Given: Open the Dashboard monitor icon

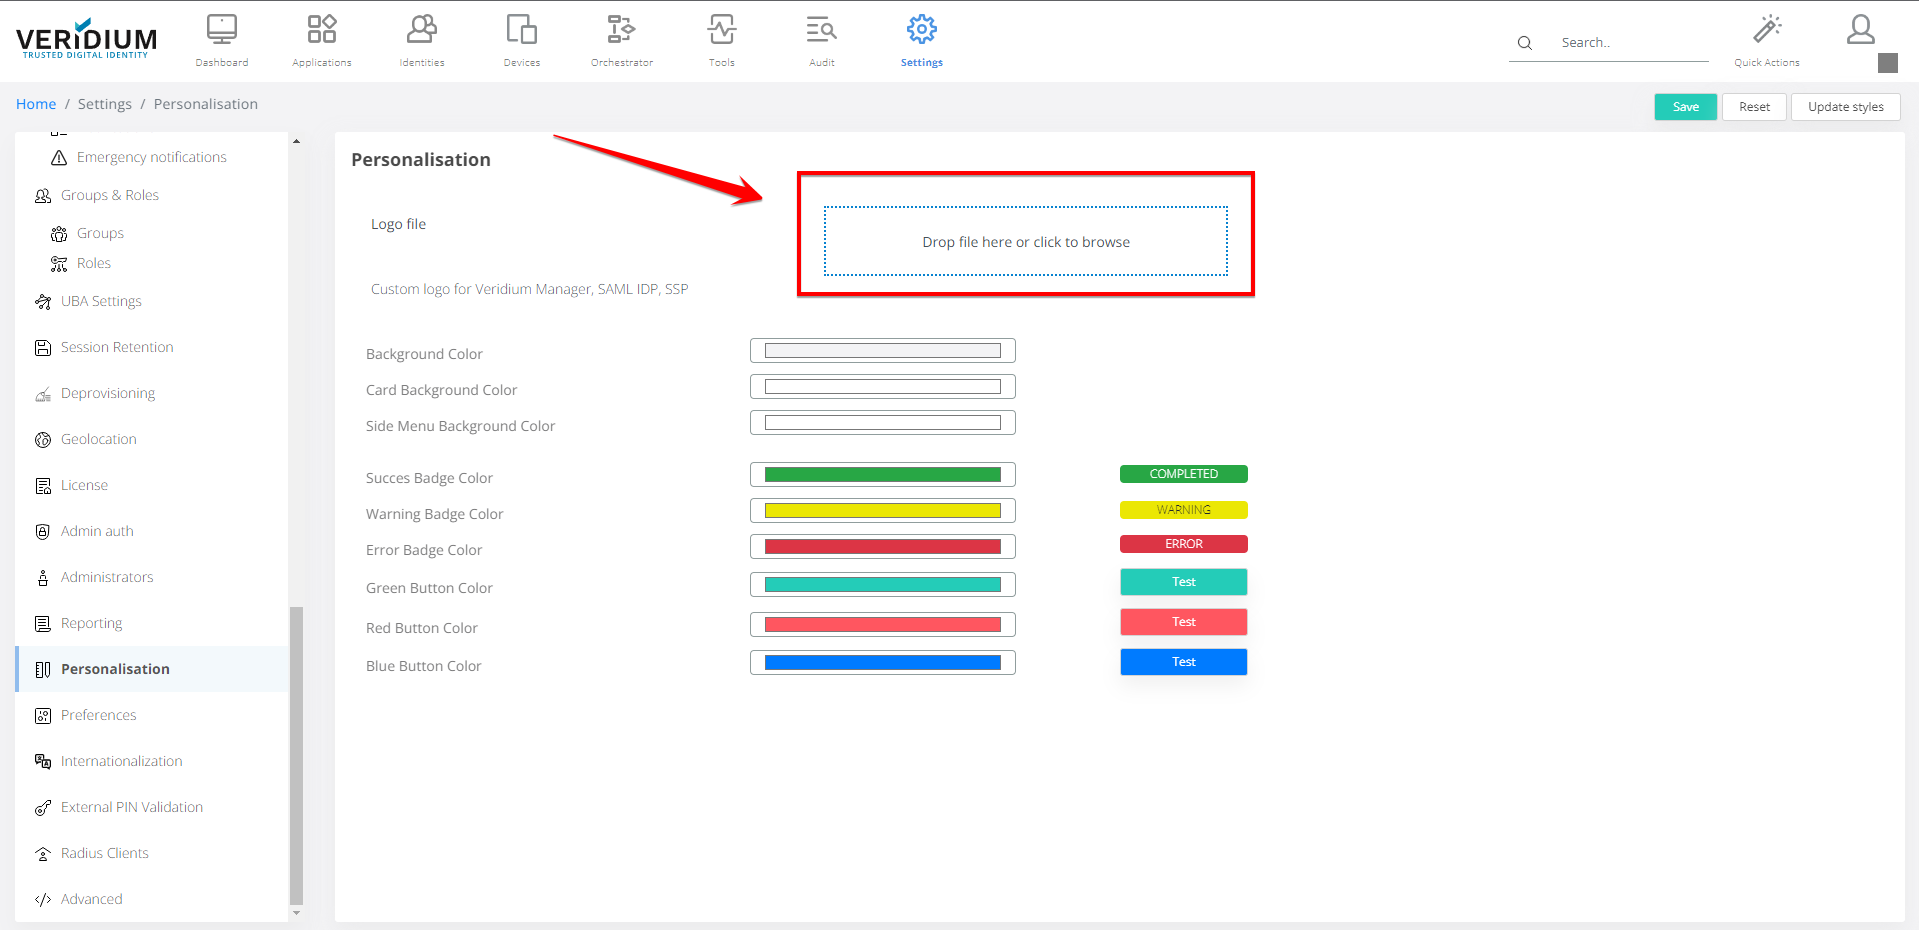Looking at the screenshot, I should (221, 30).
